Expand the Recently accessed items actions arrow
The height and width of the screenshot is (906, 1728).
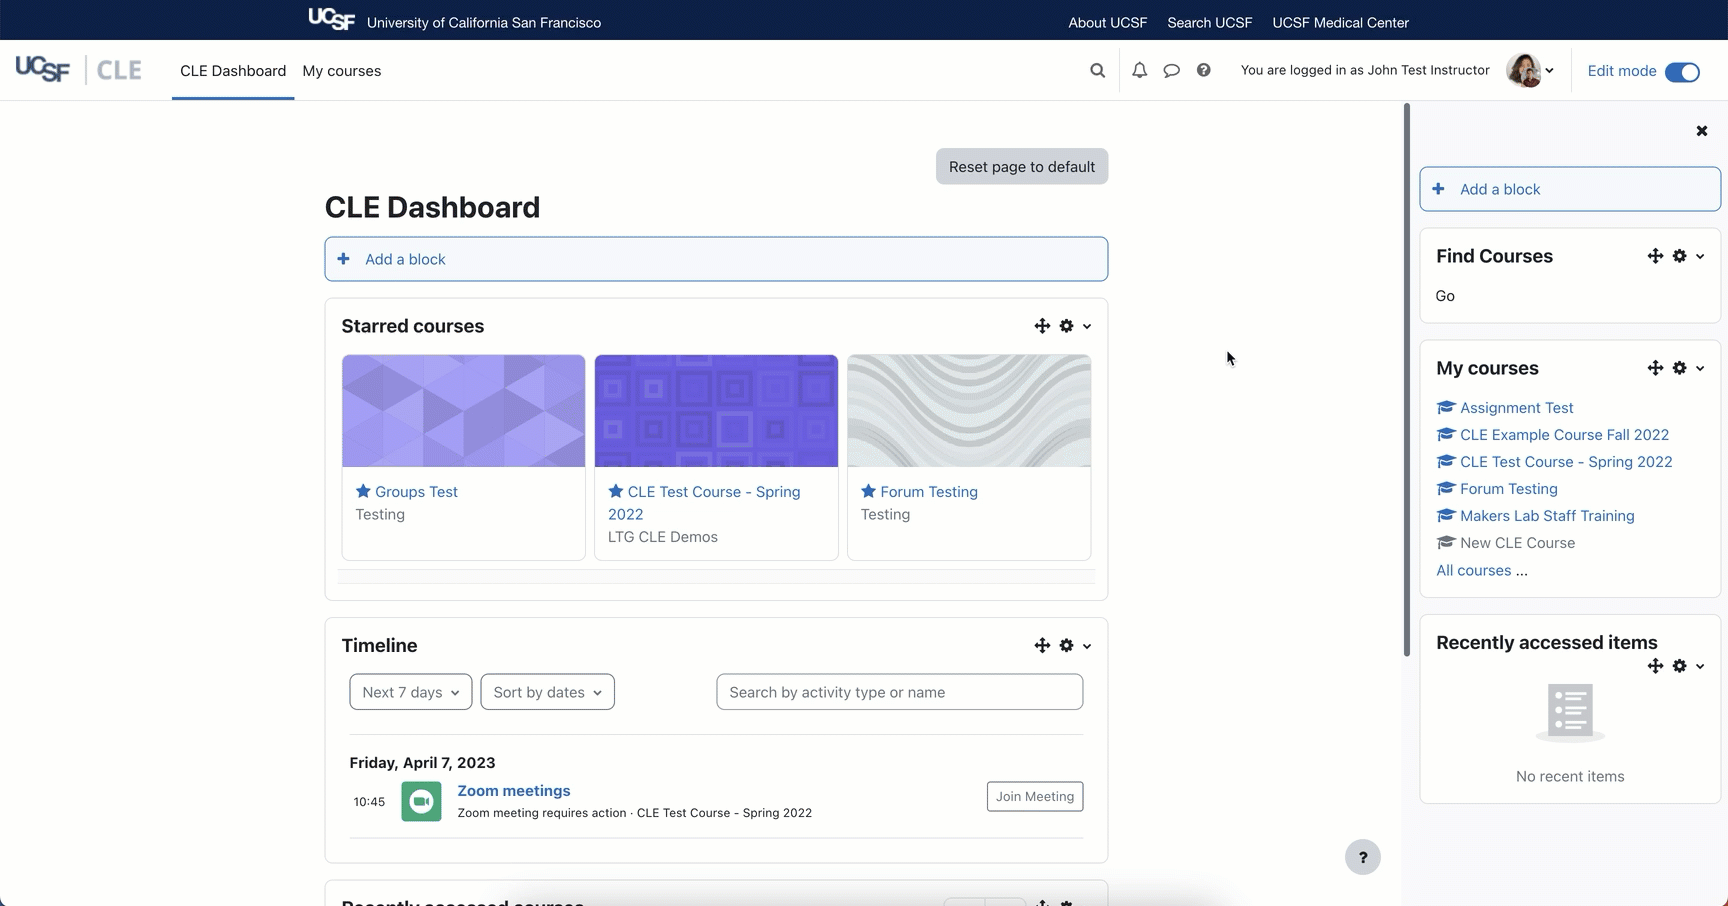(x=1700, y=667)
